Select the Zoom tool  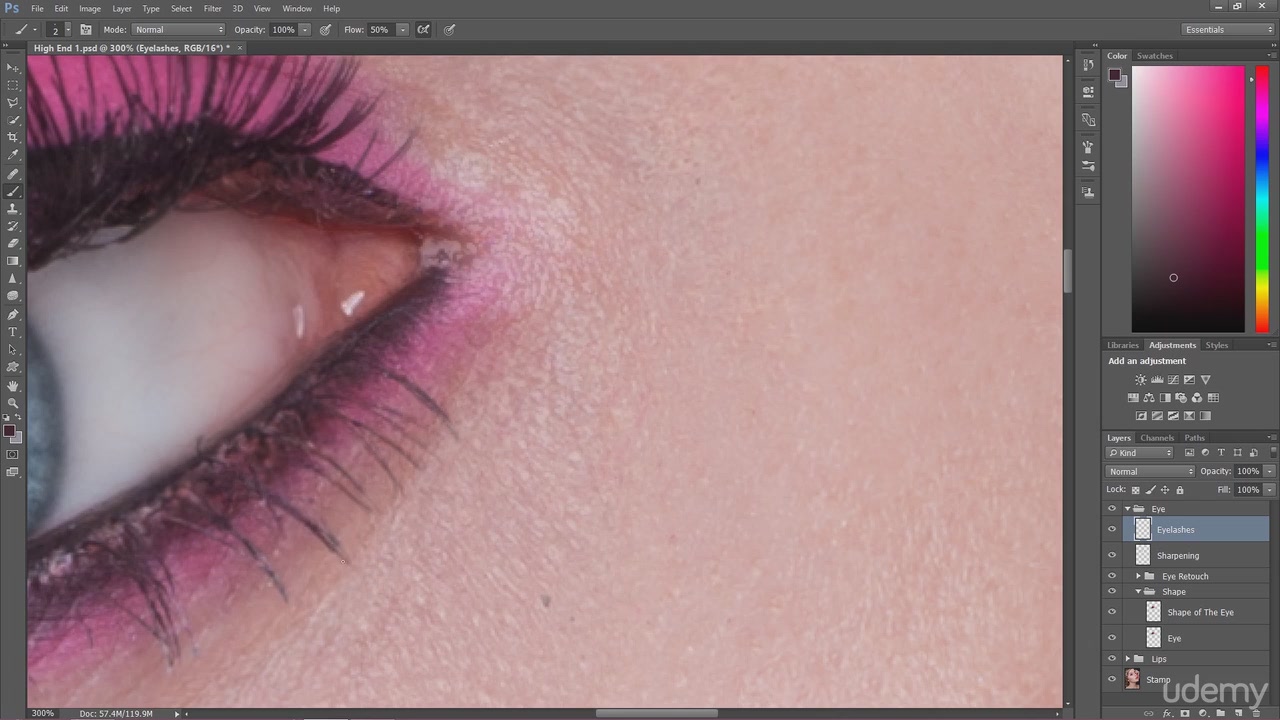click(x=13, y=403)
